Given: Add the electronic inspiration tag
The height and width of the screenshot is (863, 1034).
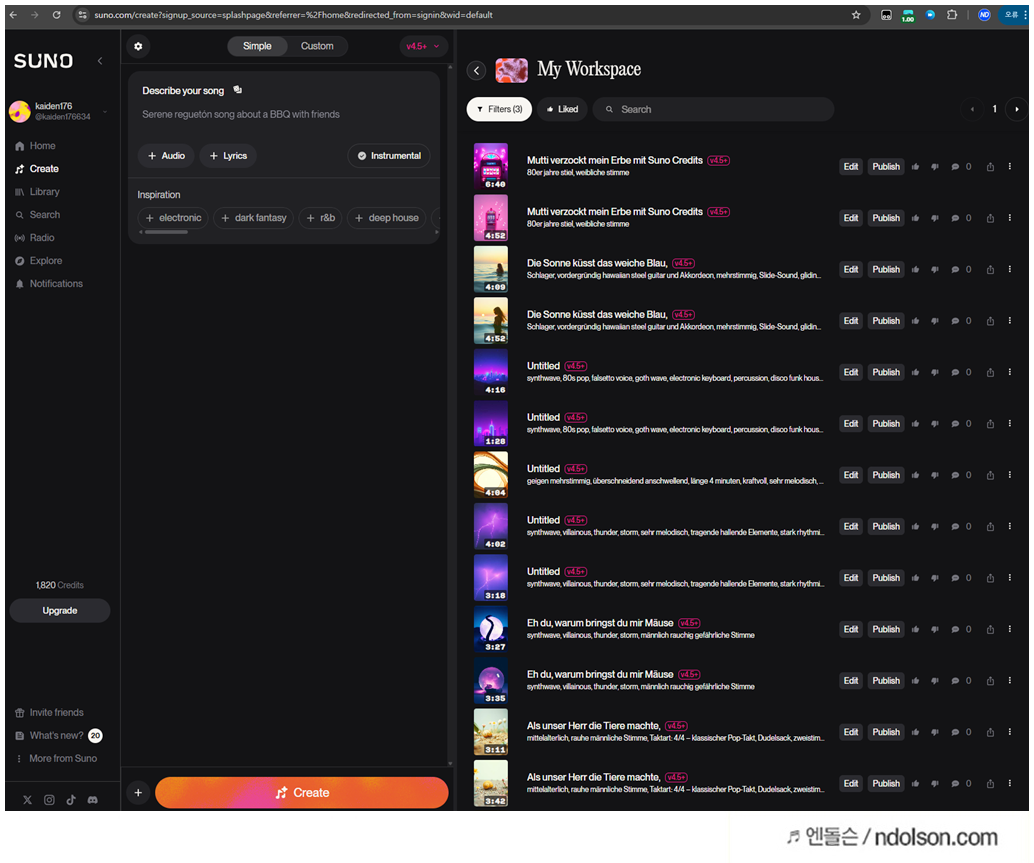Looking at the screenshot, I should tap(173, 218).
